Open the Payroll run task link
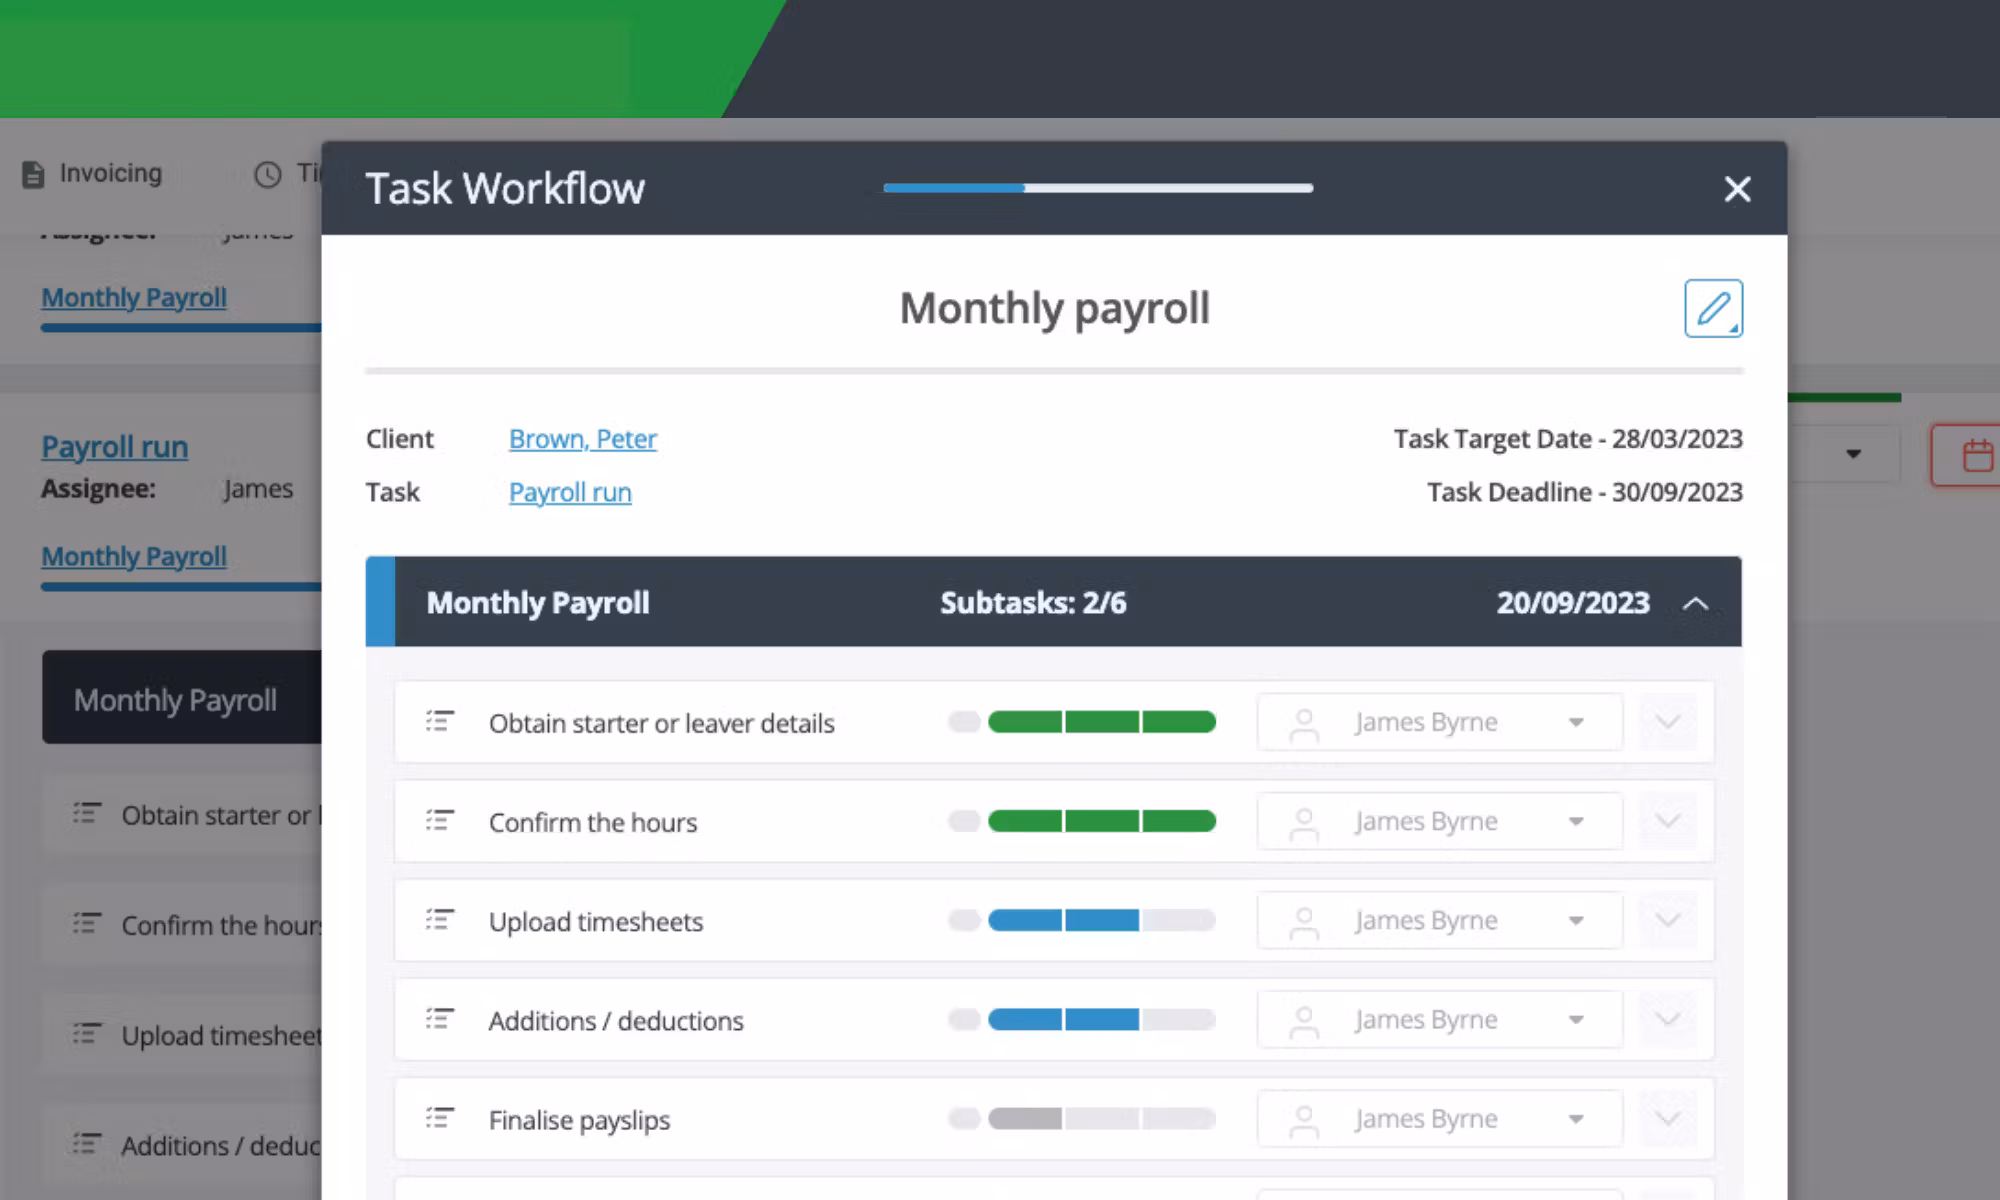Viewport: 2000px width, 1200px height. coord(569,491)
